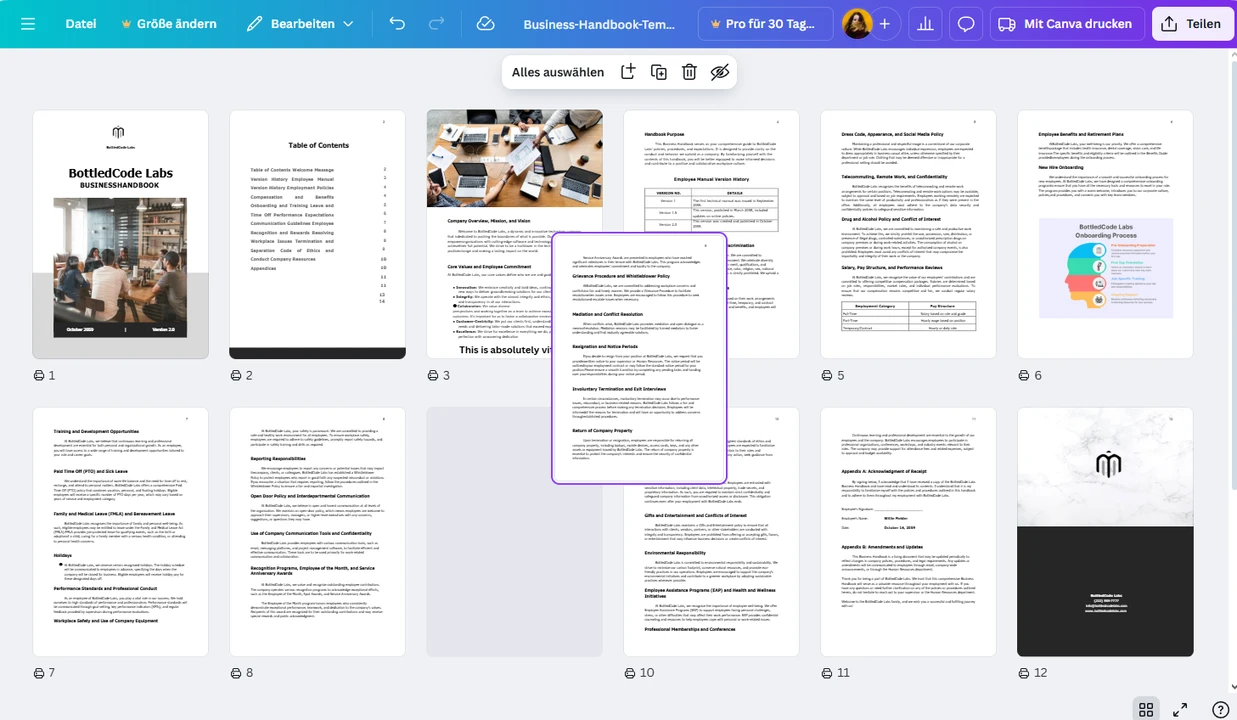Select page 12 back cover thumbnail

(x=1105, y=532)
